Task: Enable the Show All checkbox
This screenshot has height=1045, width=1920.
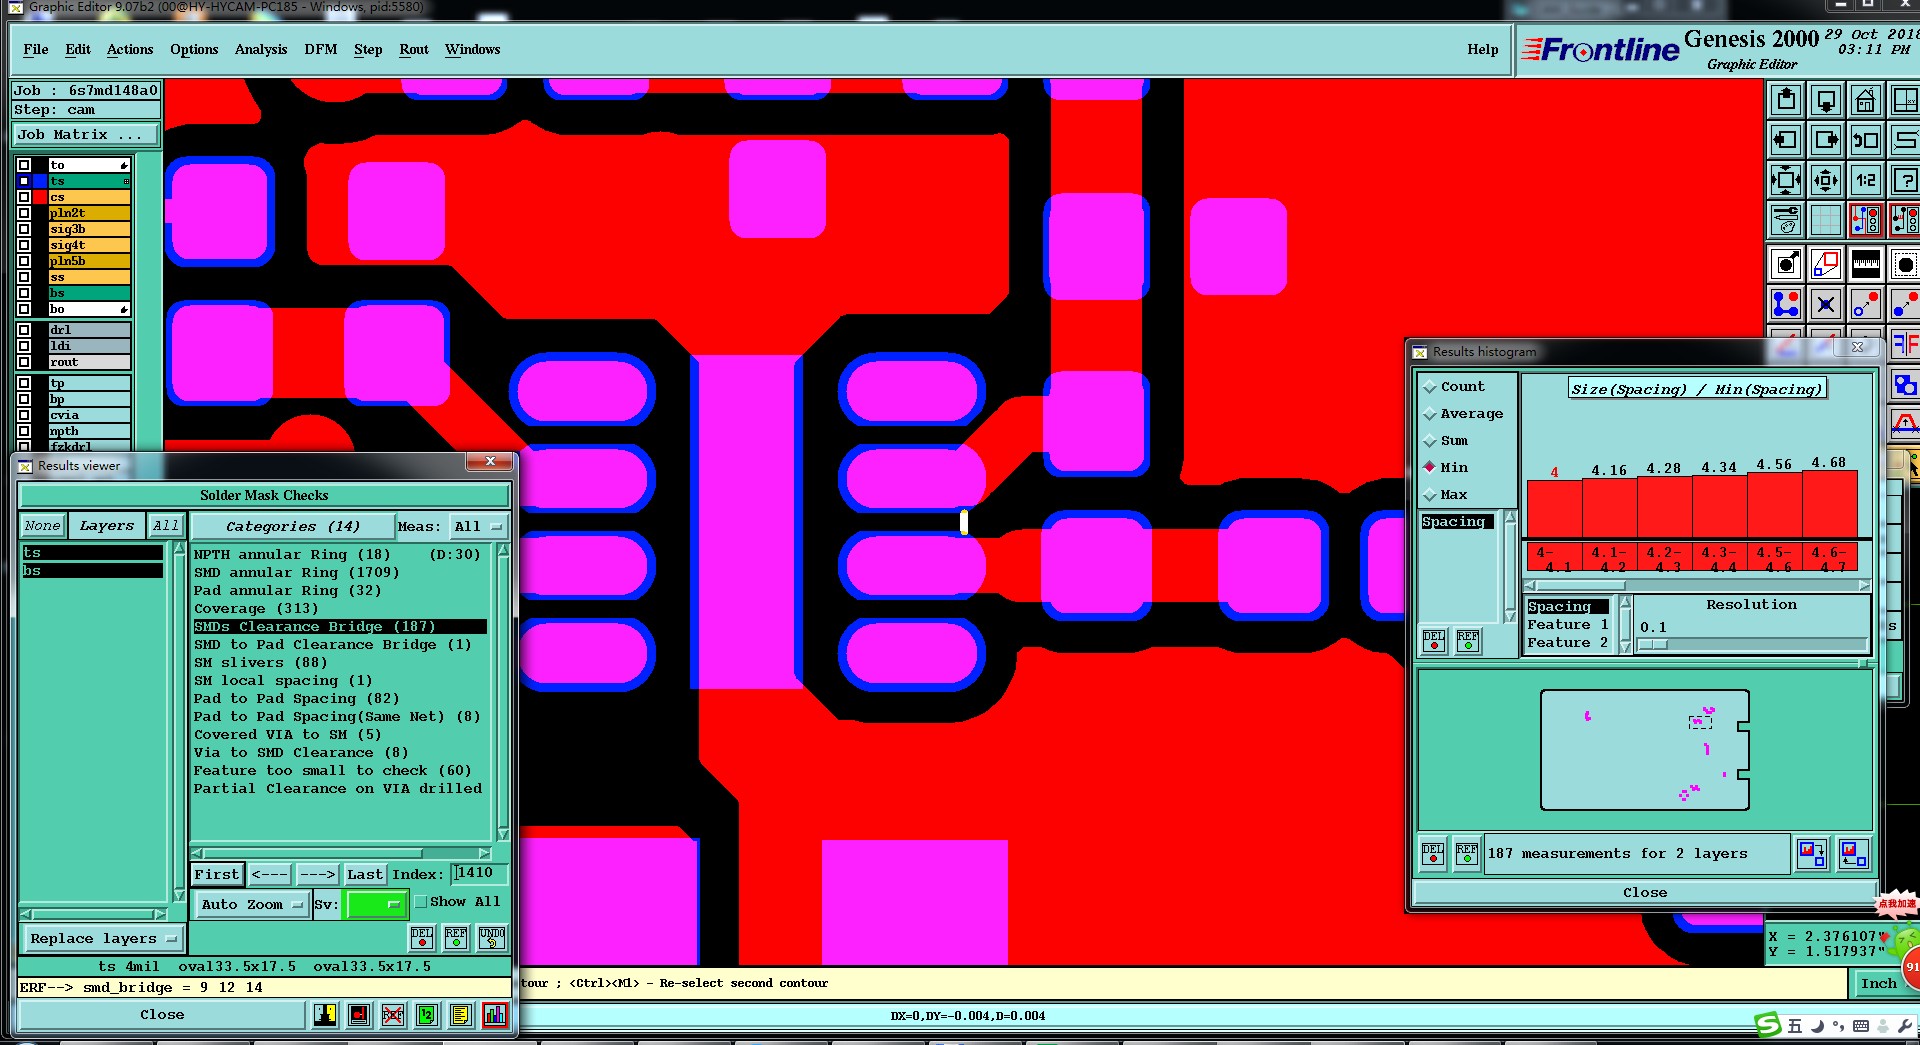Action: tap(421, 902)
